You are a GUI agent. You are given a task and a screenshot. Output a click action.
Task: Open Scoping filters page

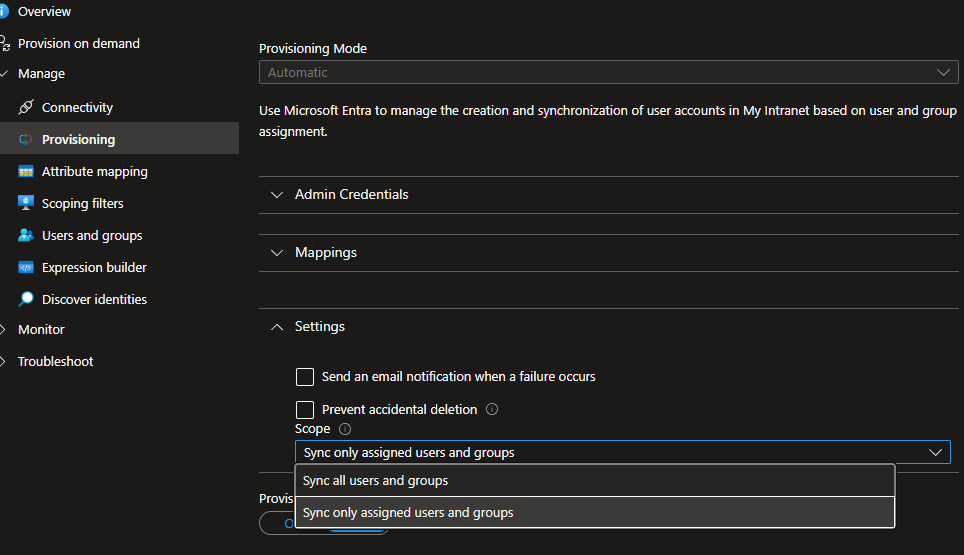click(82, 203)
